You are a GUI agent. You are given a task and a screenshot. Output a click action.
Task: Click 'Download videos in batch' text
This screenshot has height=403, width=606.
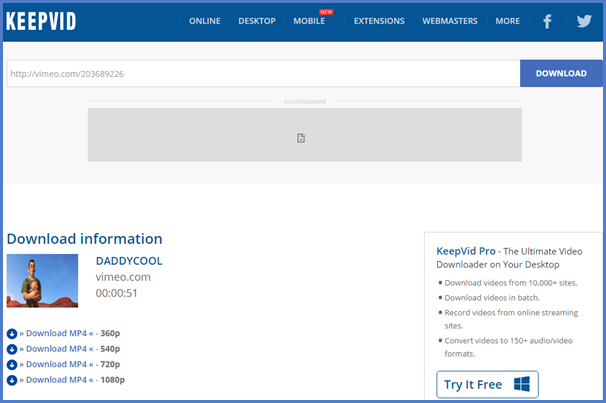tap(492, 298)
